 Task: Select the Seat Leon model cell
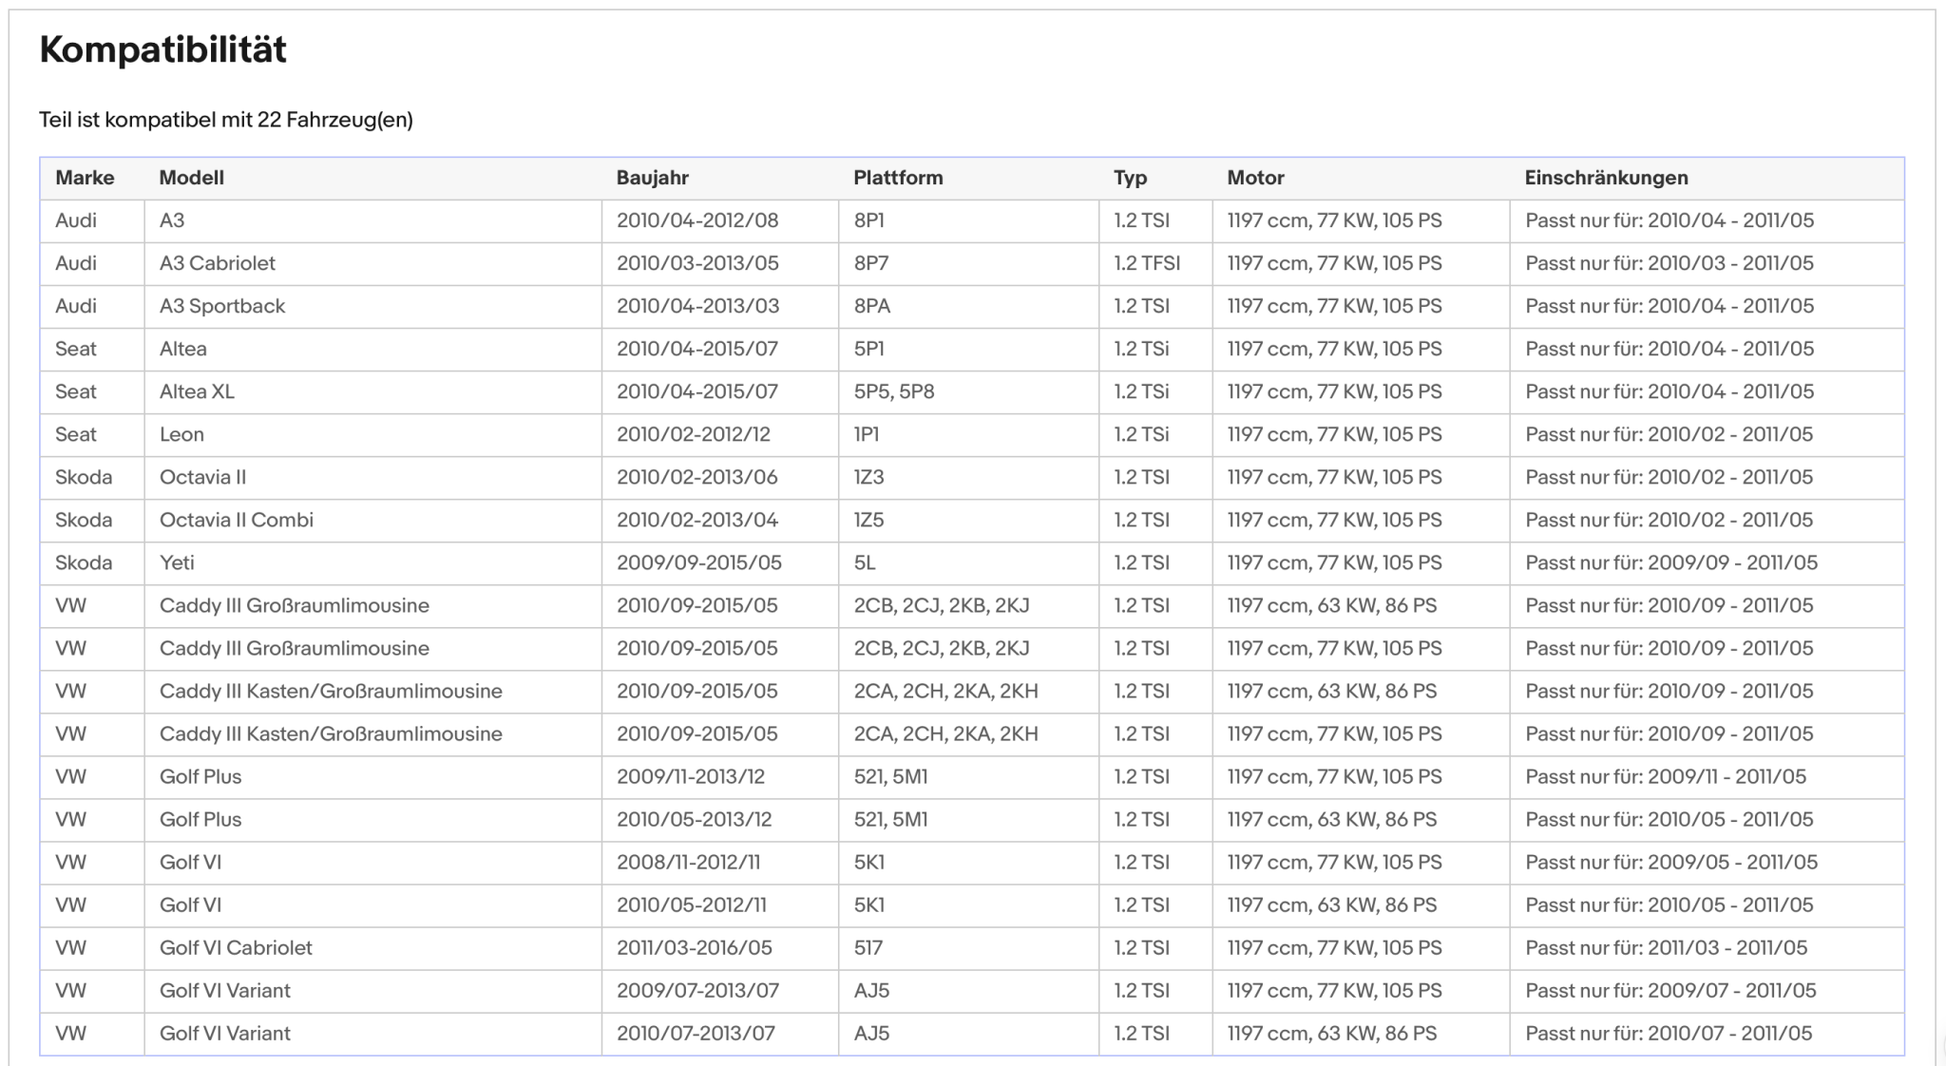(181, 435)
